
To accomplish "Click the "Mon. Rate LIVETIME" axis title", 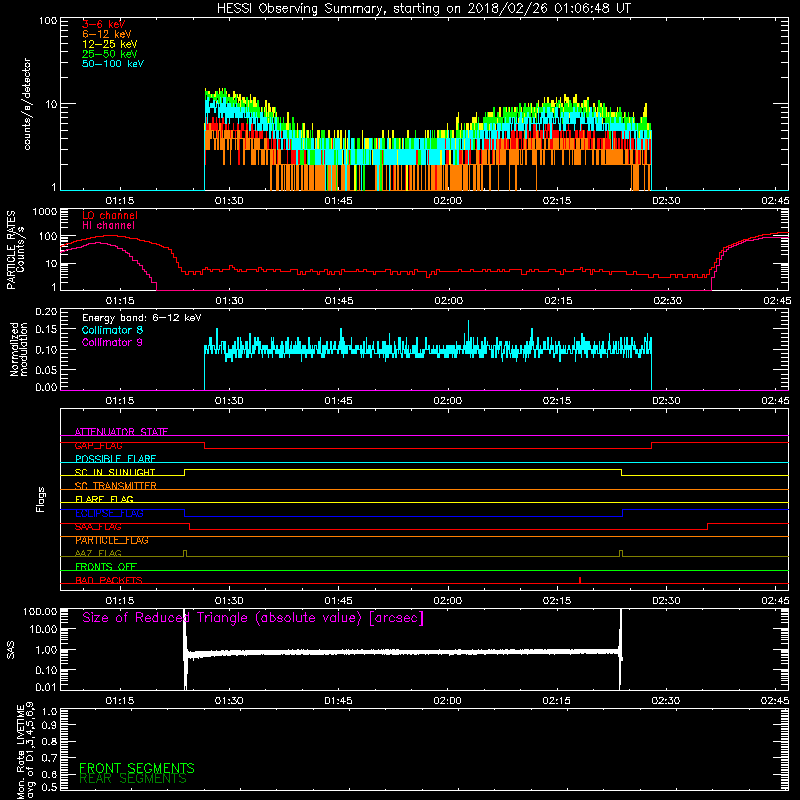I will [20, 751].
